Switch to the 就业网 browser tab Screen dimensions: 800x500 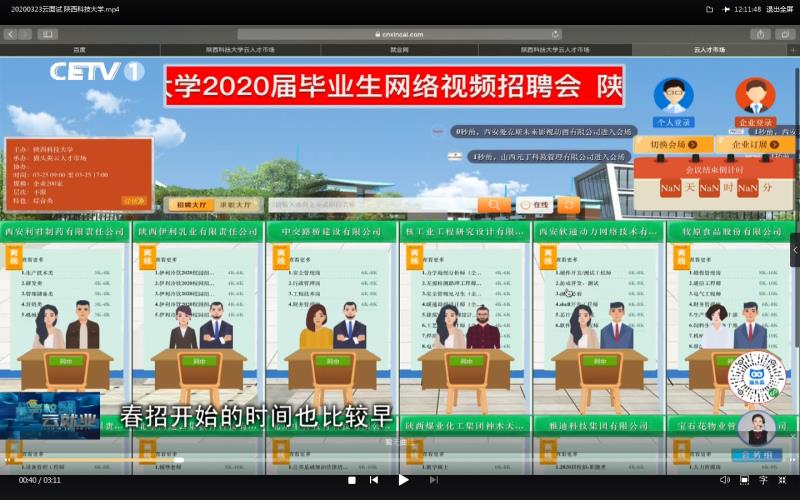point(399,49)
